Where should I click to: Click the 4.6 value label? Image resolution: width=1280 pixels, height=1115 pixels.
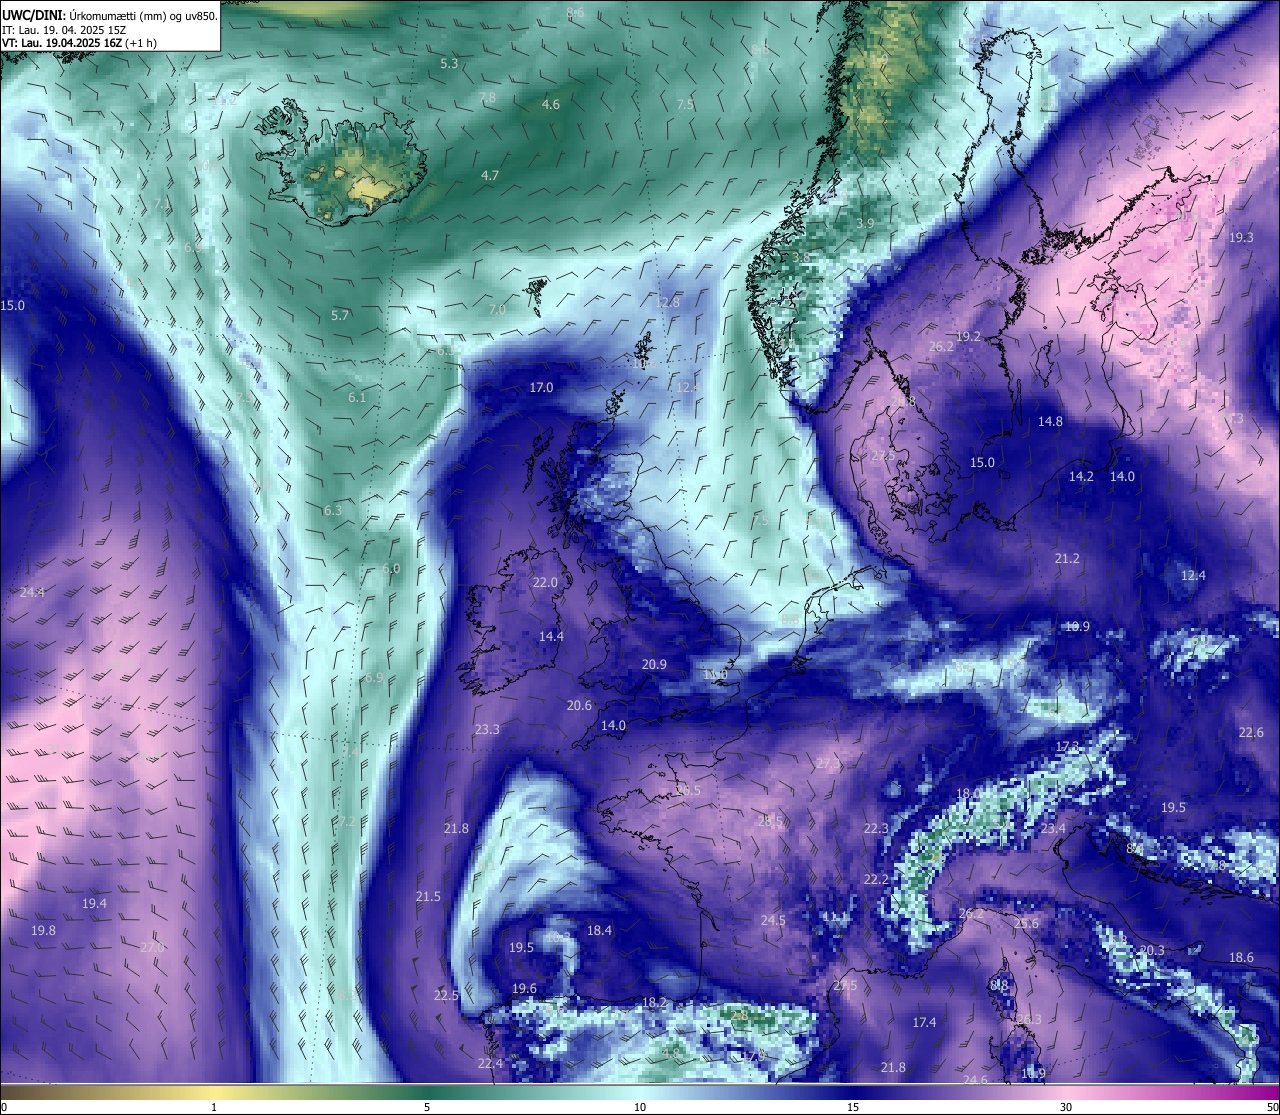551,105
